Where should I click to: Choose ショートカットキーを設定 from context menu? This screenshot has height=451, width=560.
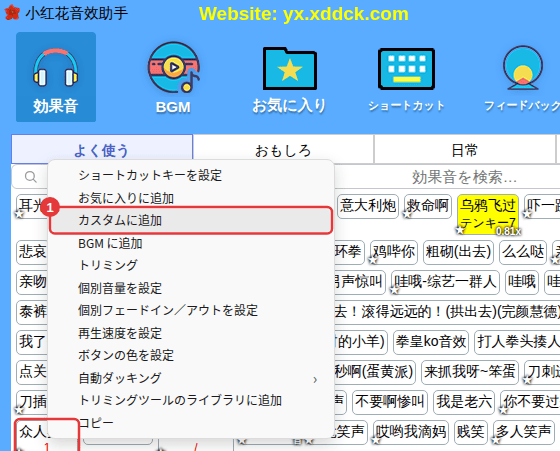click(x=191, y=175)
